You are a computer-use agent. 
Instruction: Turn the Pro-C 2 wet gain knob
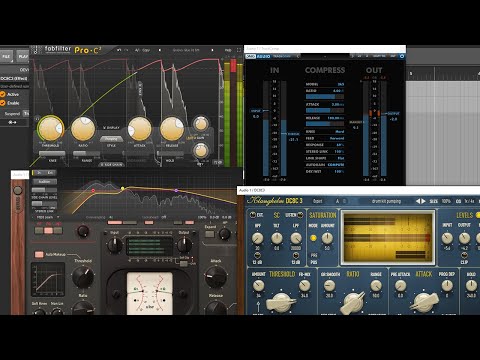point(201,124)
